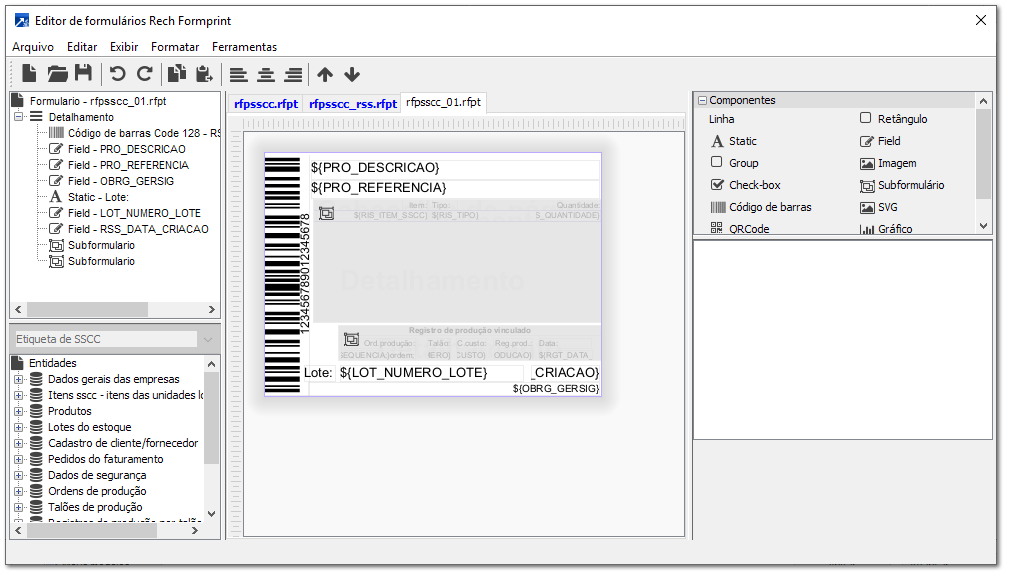Expand the Produtos entity node
Viewport: 1020px width, 581px height.
(18, 411)
